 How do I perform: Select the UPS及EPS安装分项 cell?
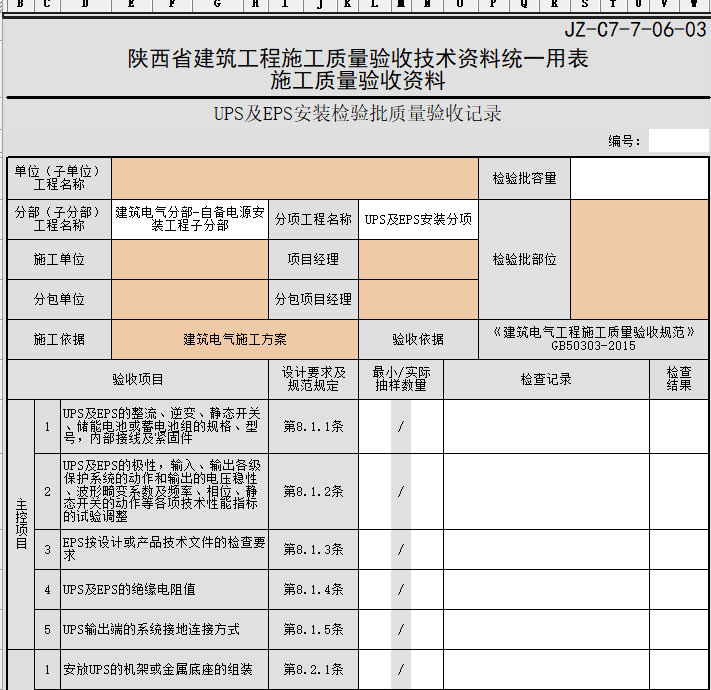click(418, 219)
